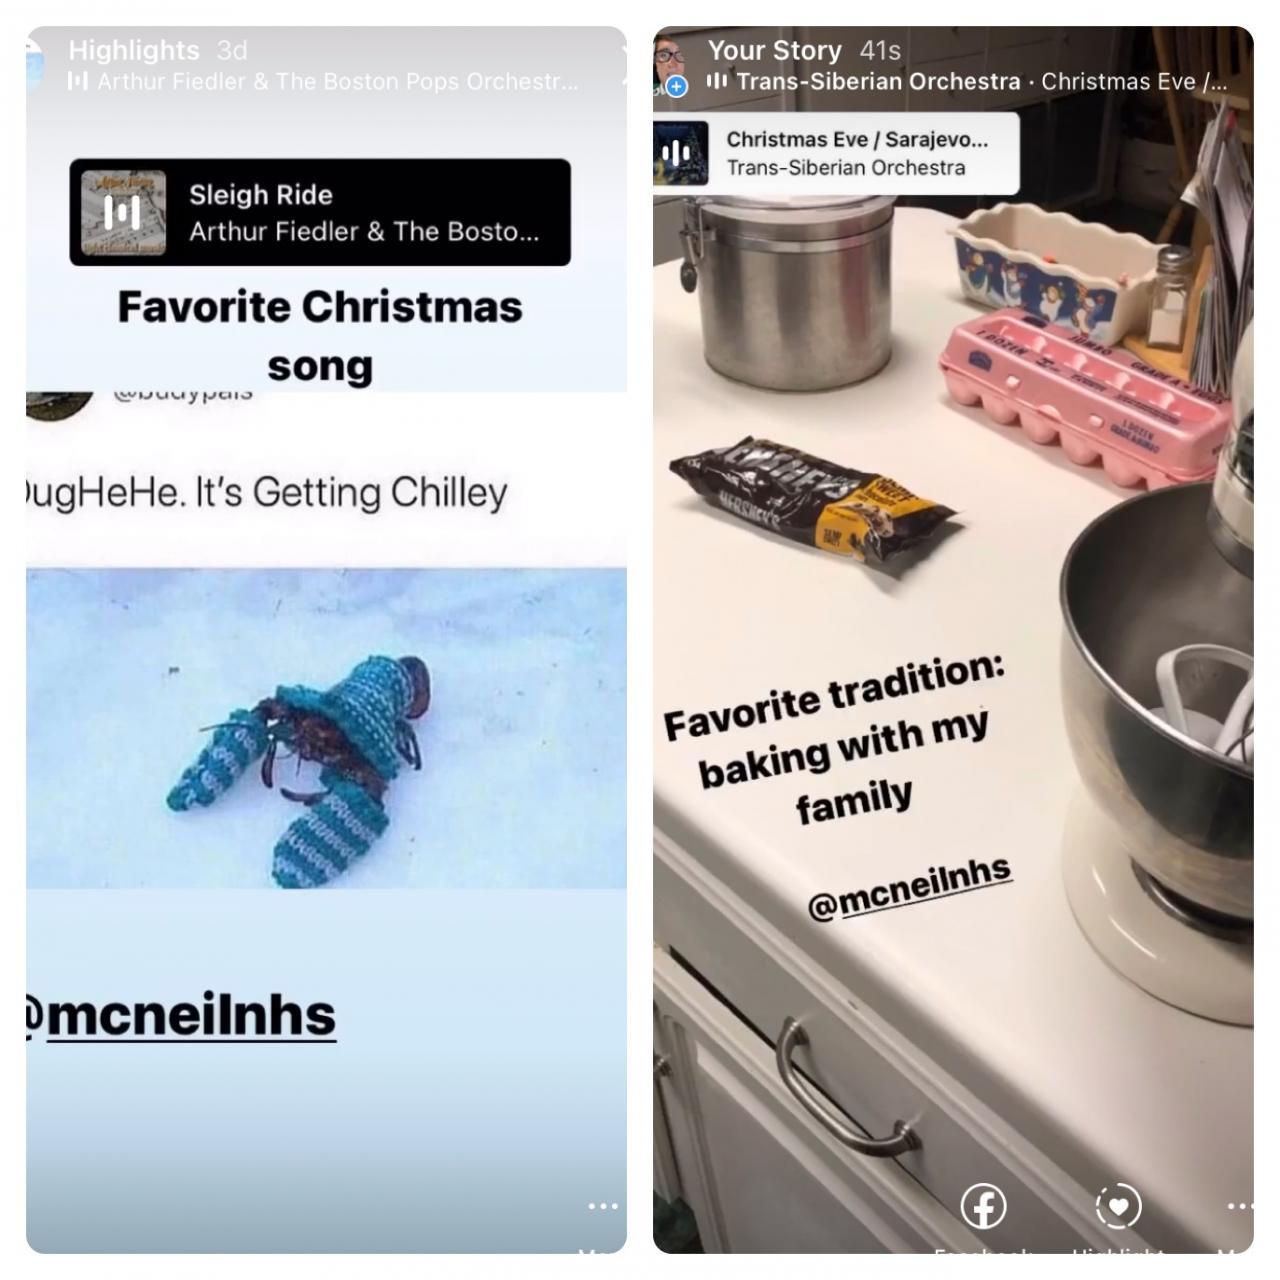Screen dimensions: 1280x1280
Task: Open the three-dot menu on the left story
Action: pyautogui.click(x=603, y=1206)
